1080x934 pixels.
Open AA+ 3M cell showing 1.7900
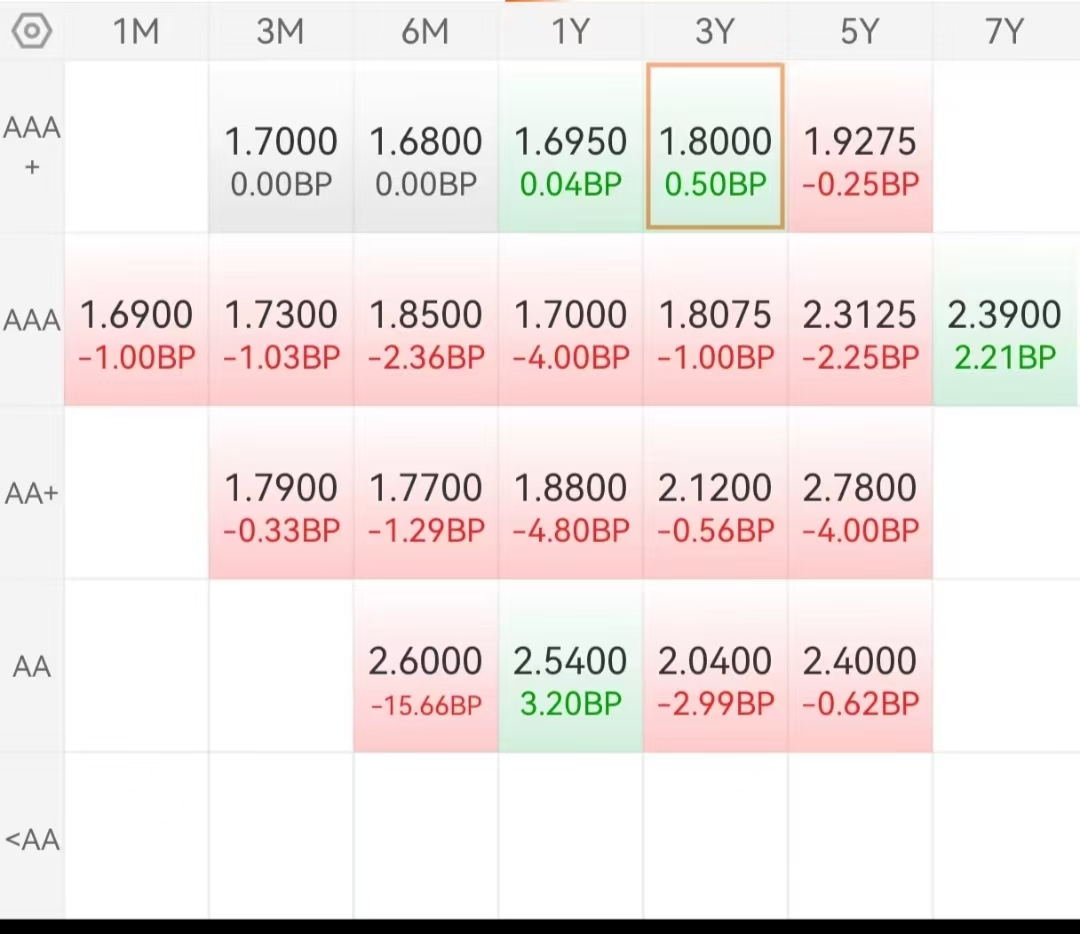[x=281, y=493]
